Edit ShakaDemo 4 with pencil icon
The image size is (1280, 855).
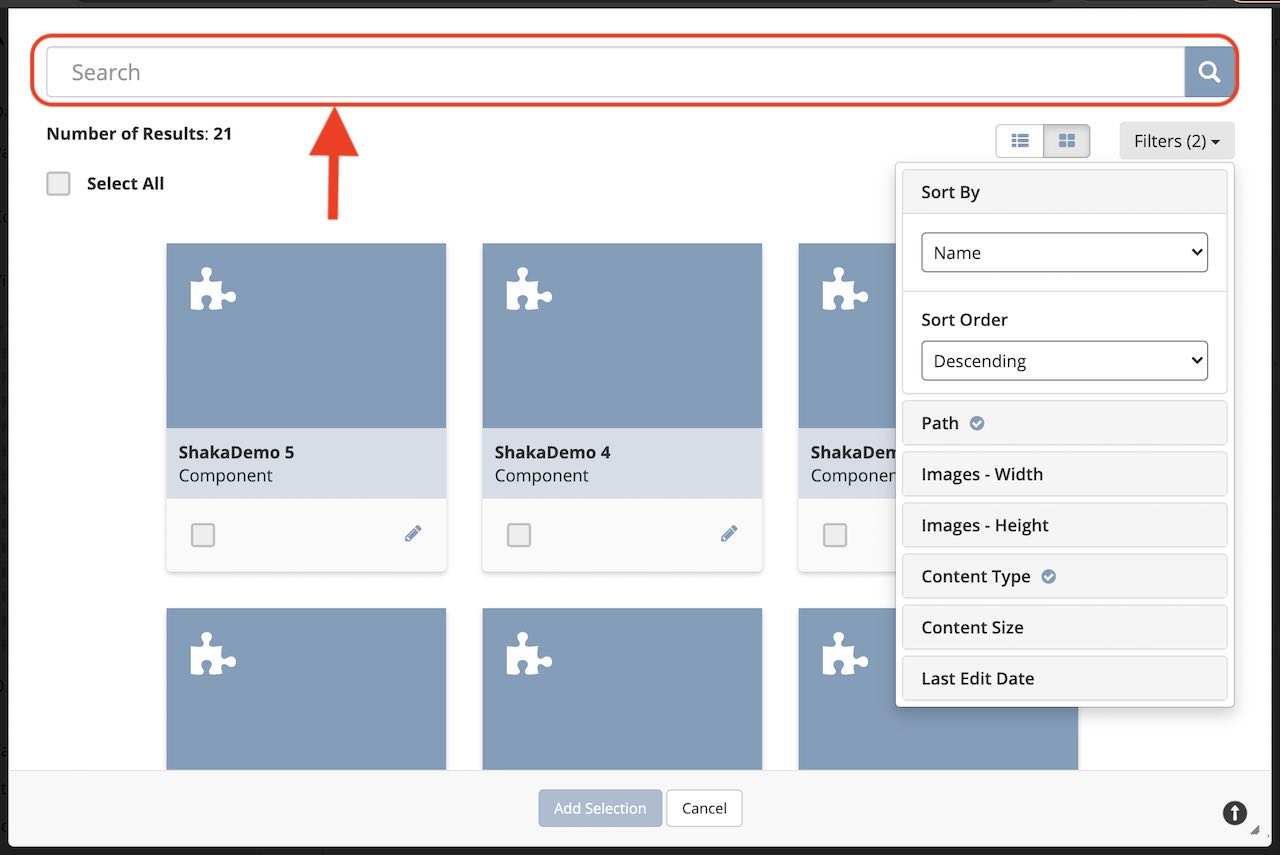[x=729, y=534]
